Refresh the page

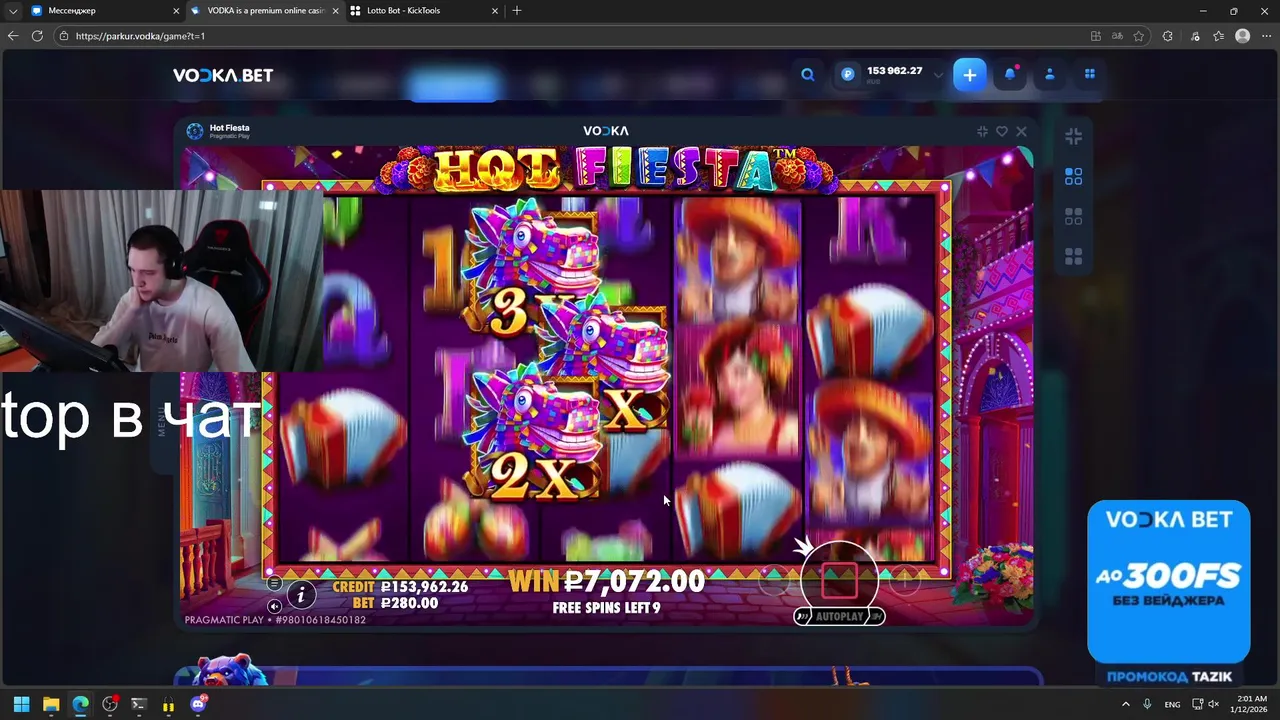point(37,36)
